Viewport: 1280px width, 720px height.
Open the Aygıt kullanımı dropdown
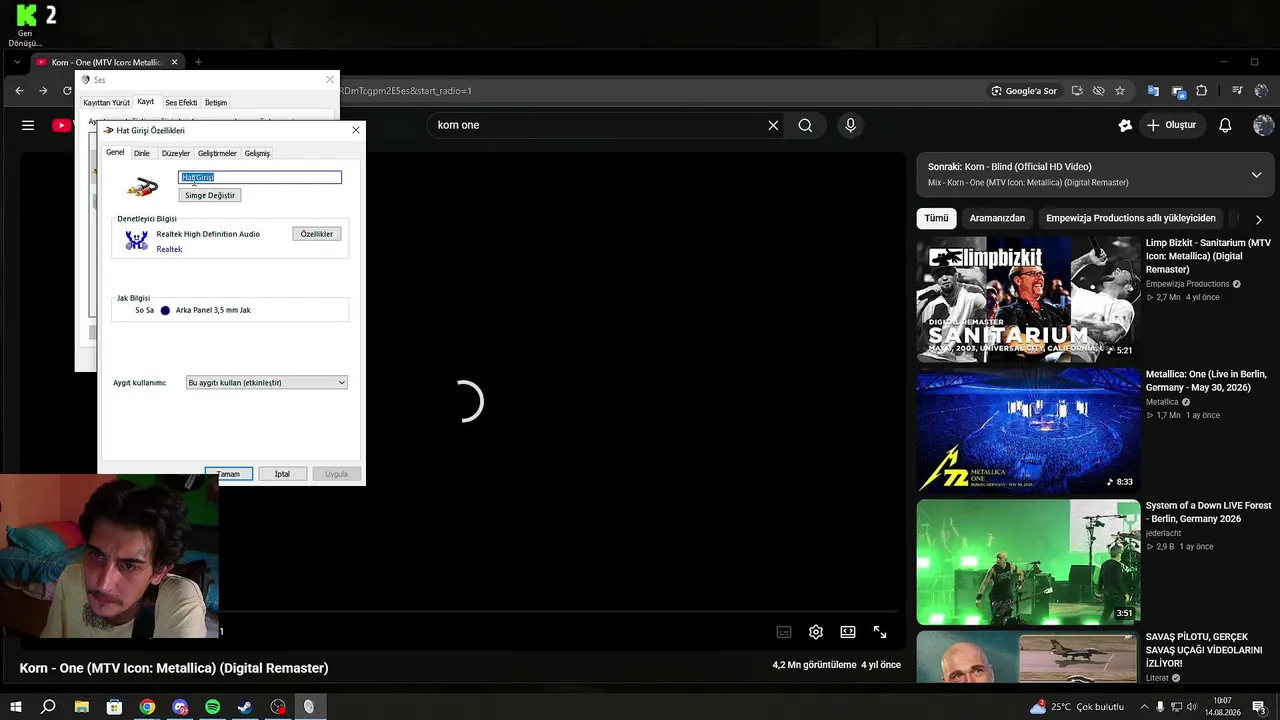[x=267, y=383]
